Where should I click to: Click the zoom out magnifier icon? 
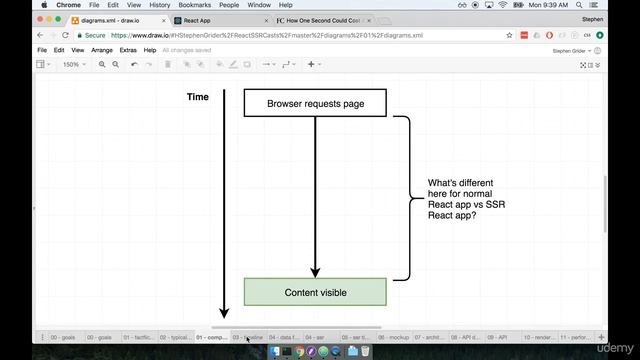[x=116, y=64]
